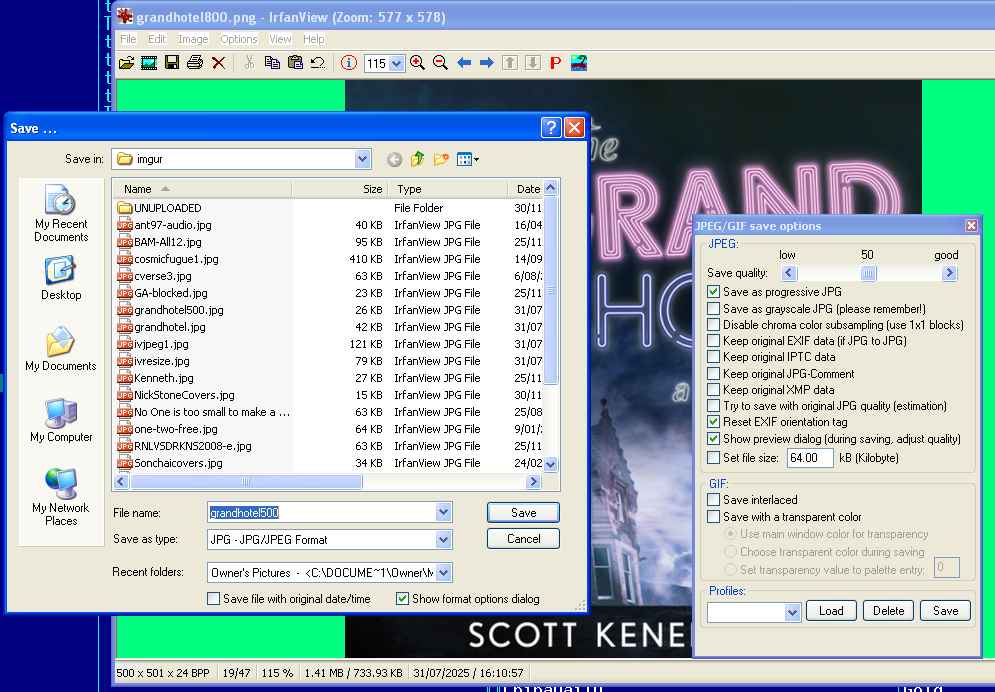Select Desktop in the places bar
Image resolution: width=995 pixels, height=692 pixels.
(x=61, y=278)
